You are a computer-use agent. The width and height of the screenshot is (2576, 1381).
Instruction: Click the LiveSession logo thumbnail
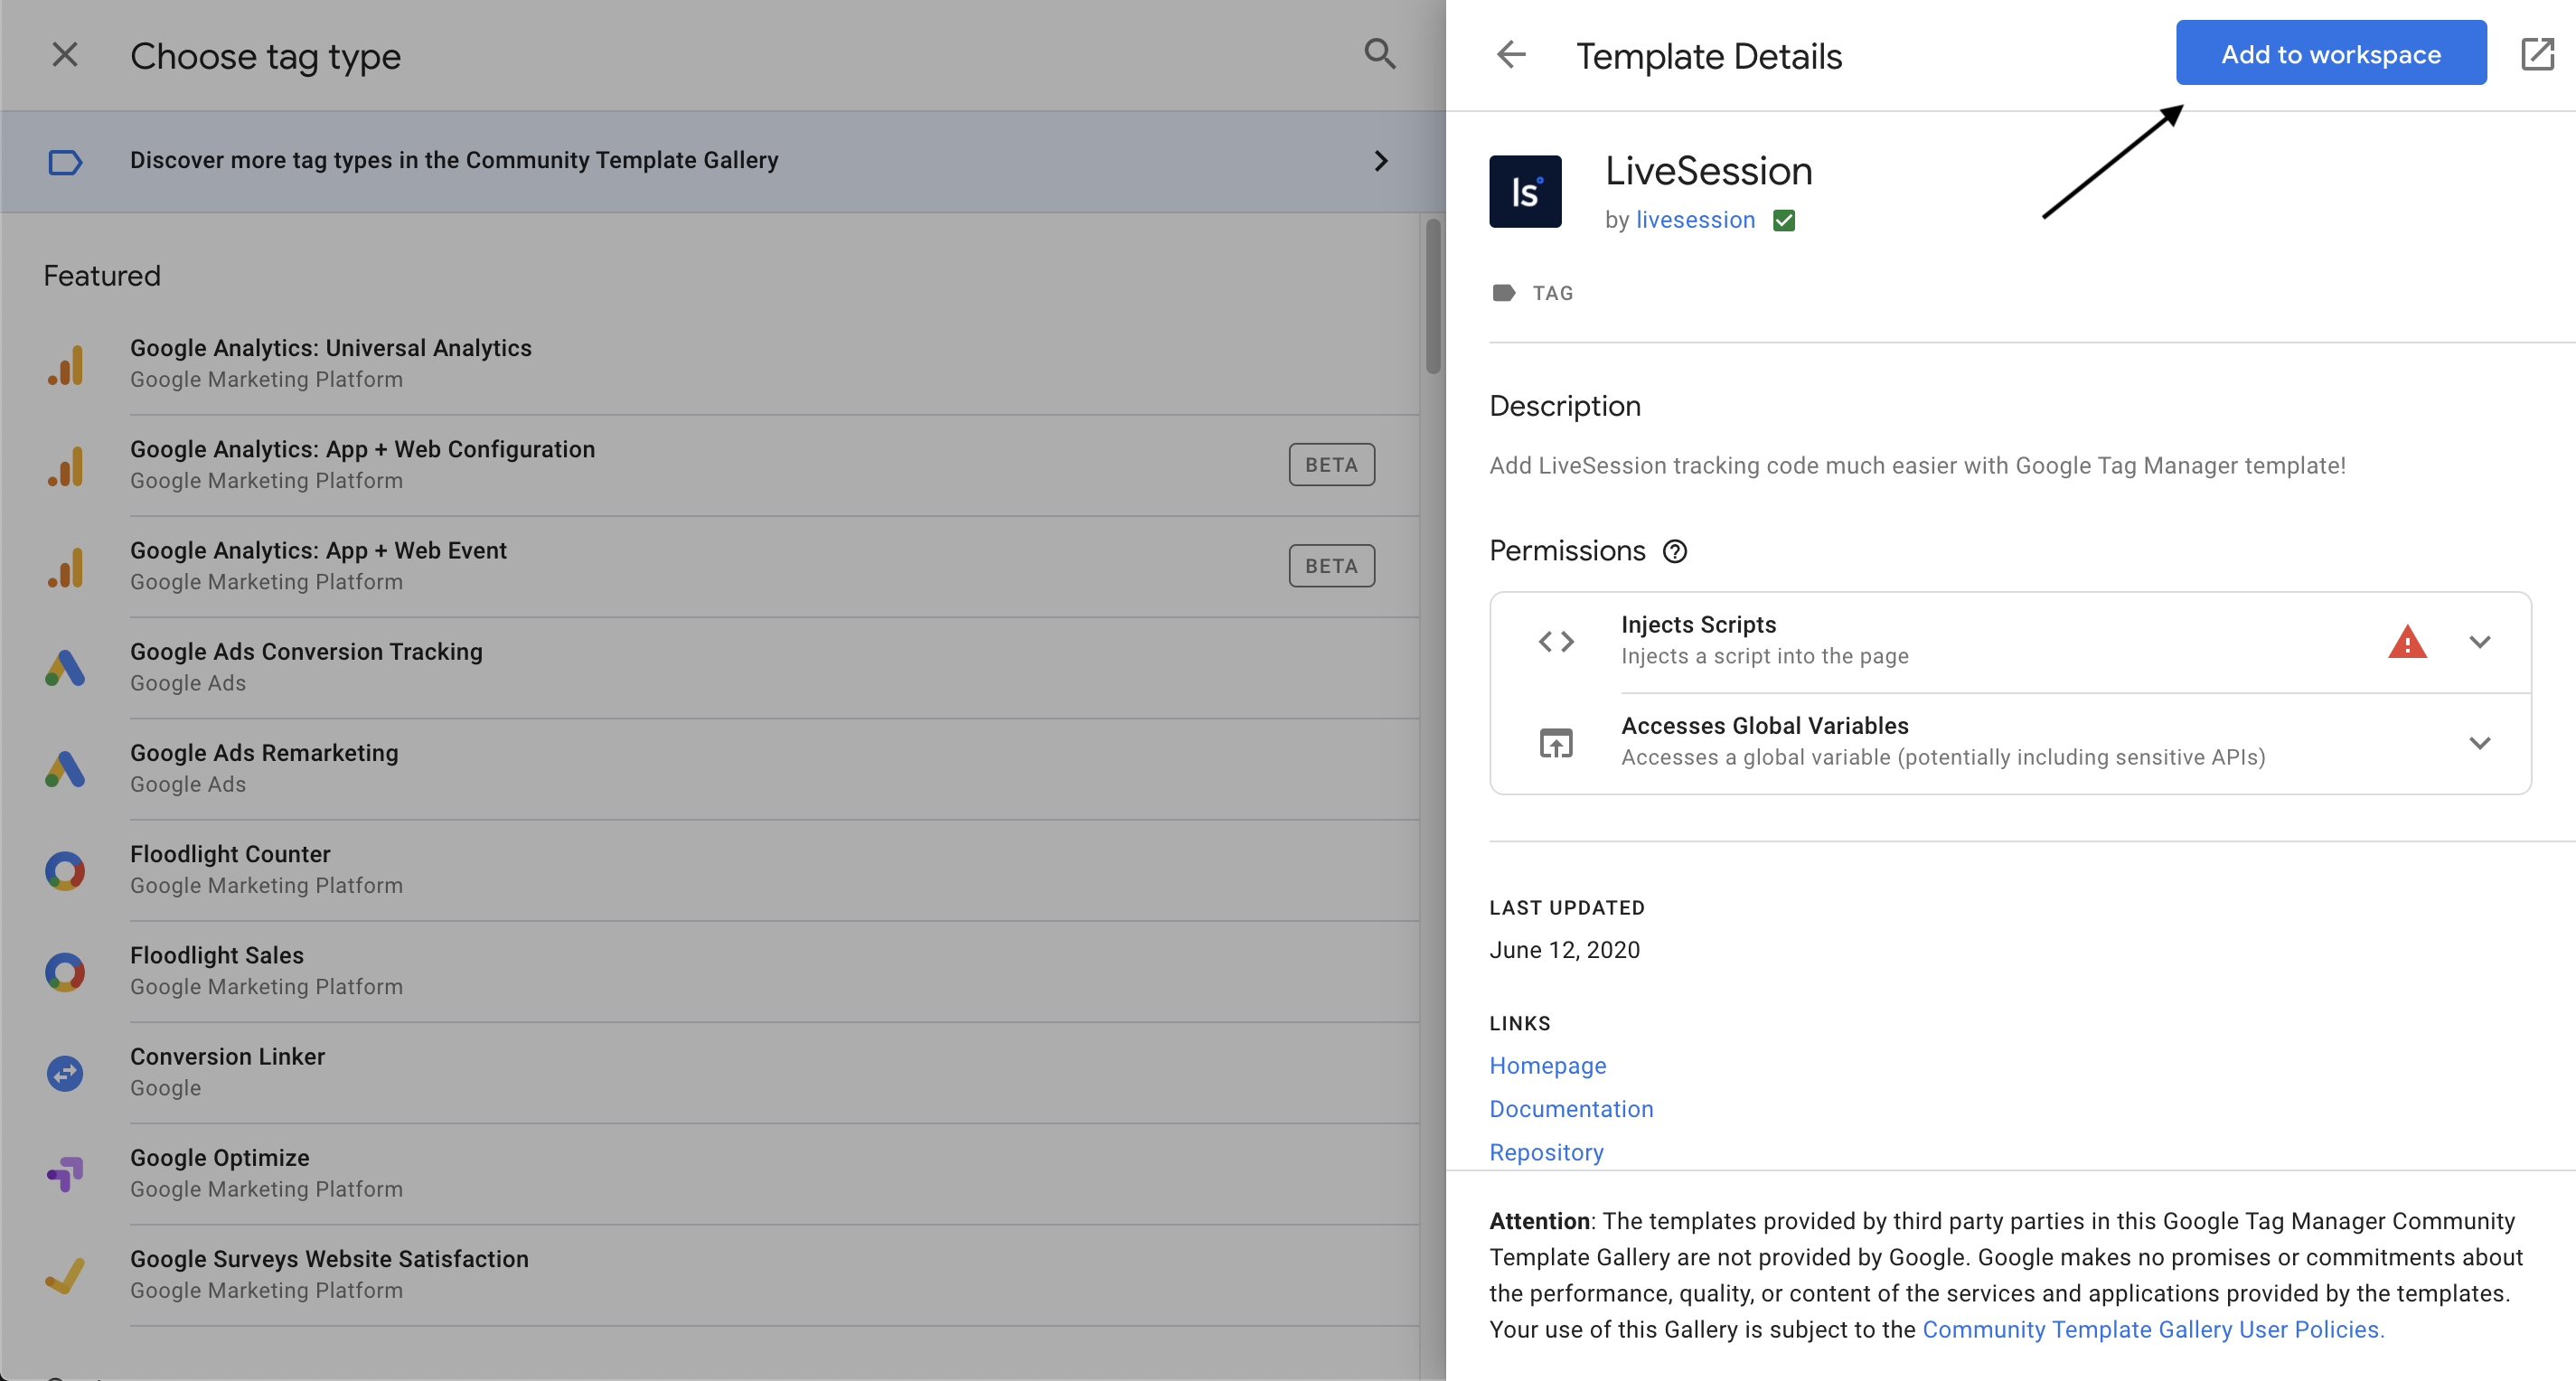1525,191
